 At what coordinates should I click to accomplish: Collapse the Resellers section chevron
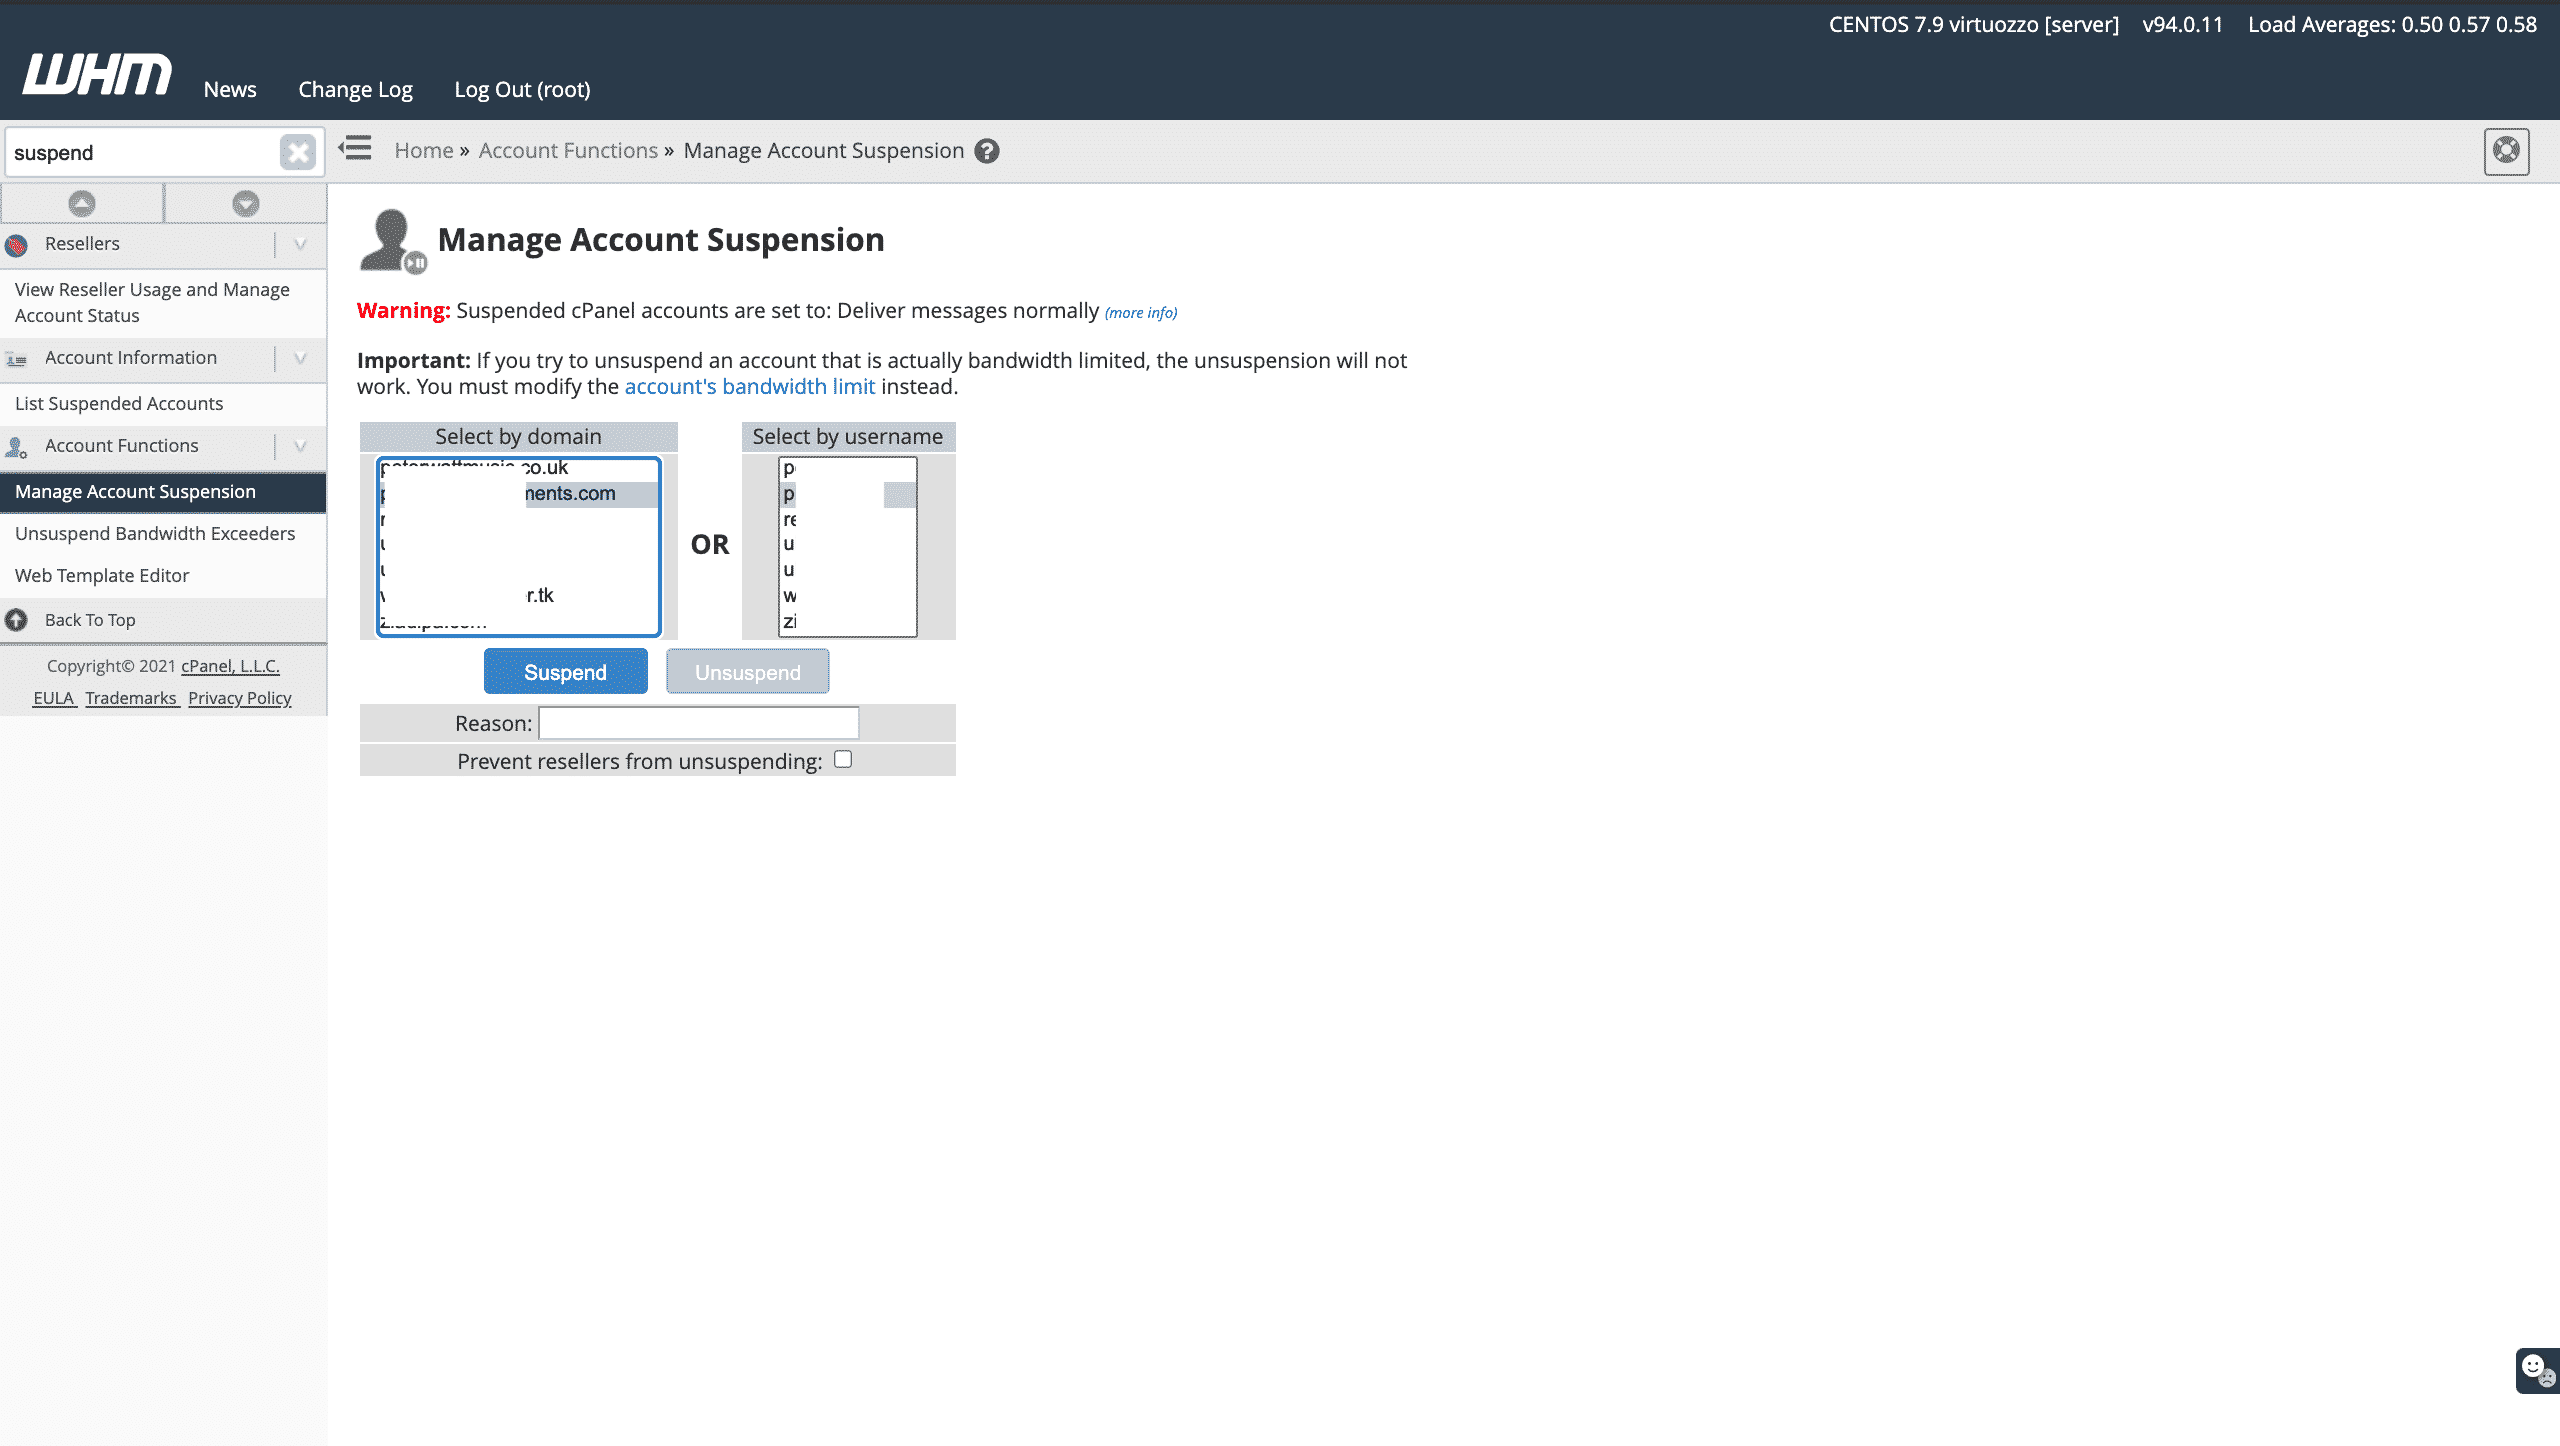[x=300, y=244]
